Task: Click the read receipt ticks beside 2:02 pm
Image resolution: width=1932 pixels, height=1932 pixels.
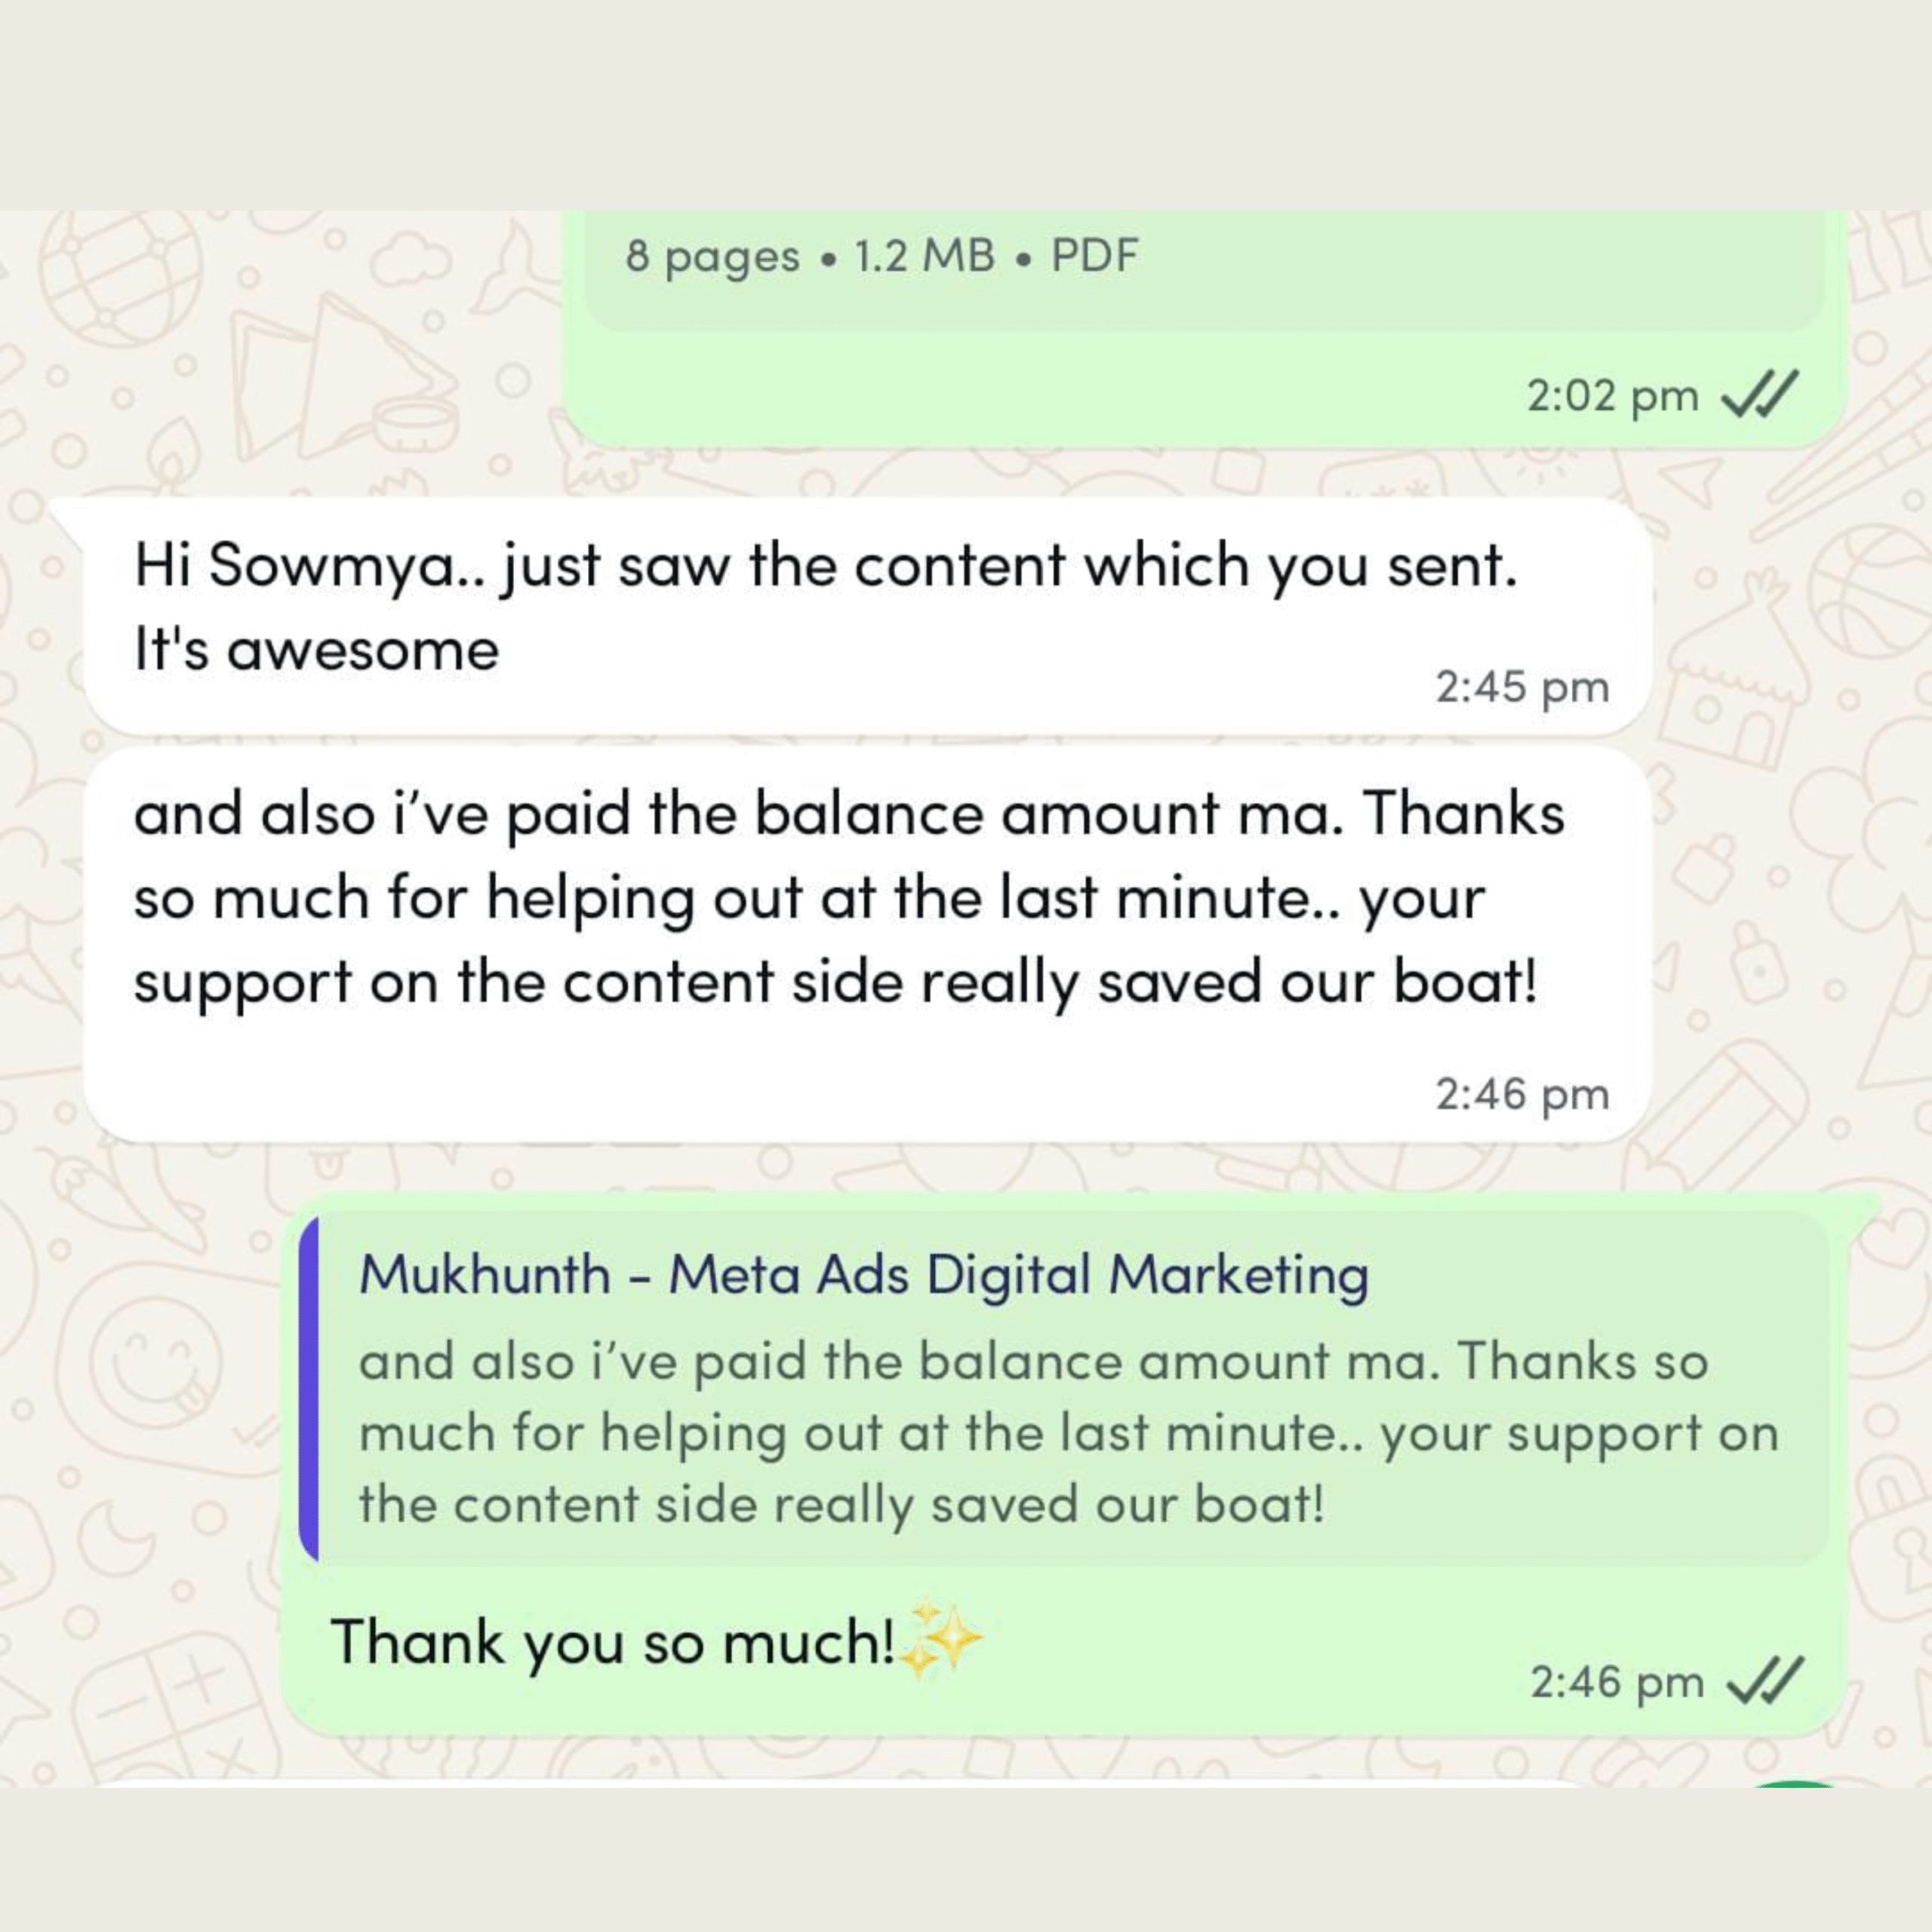Action: (1760, 394)
